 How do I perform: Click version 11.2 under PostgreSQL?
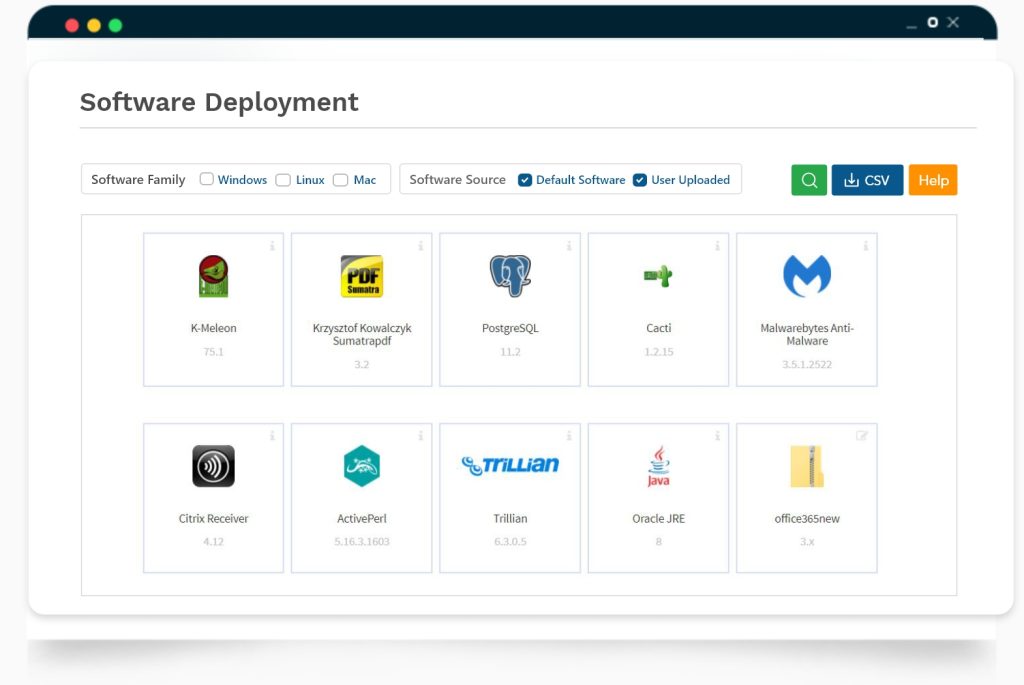[510, 352]
